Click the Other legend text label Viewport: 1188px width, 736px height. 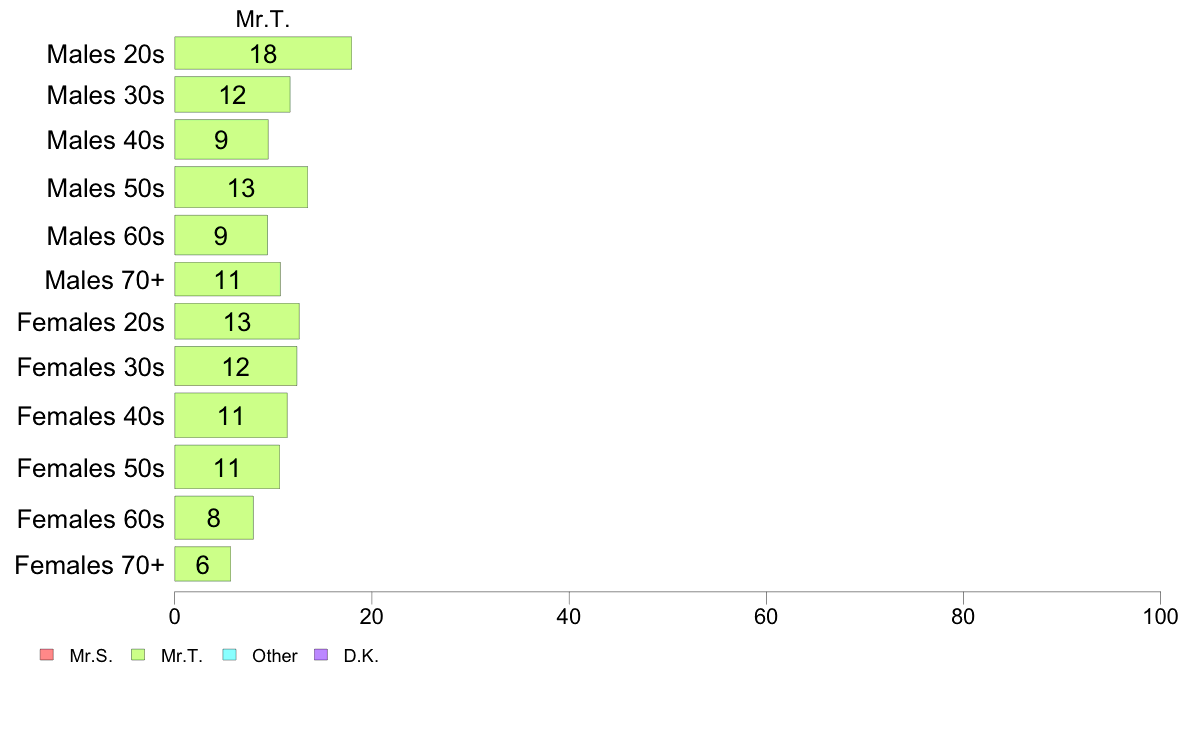pos(274,656)
